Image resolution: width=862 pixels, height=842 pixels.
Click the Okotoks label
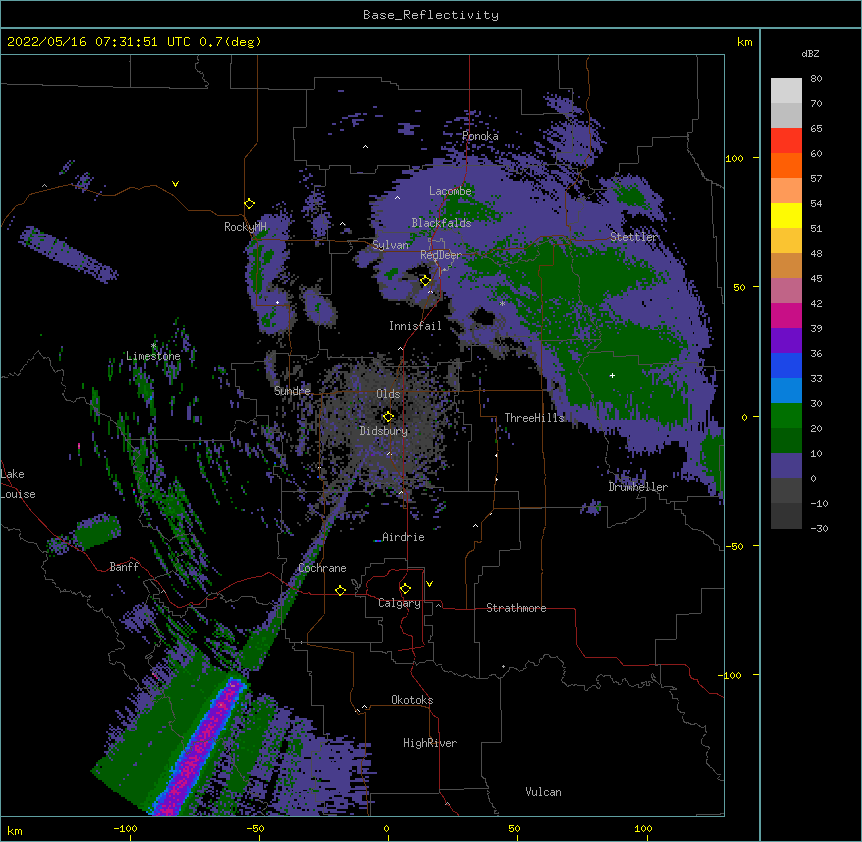pos(412,700)
